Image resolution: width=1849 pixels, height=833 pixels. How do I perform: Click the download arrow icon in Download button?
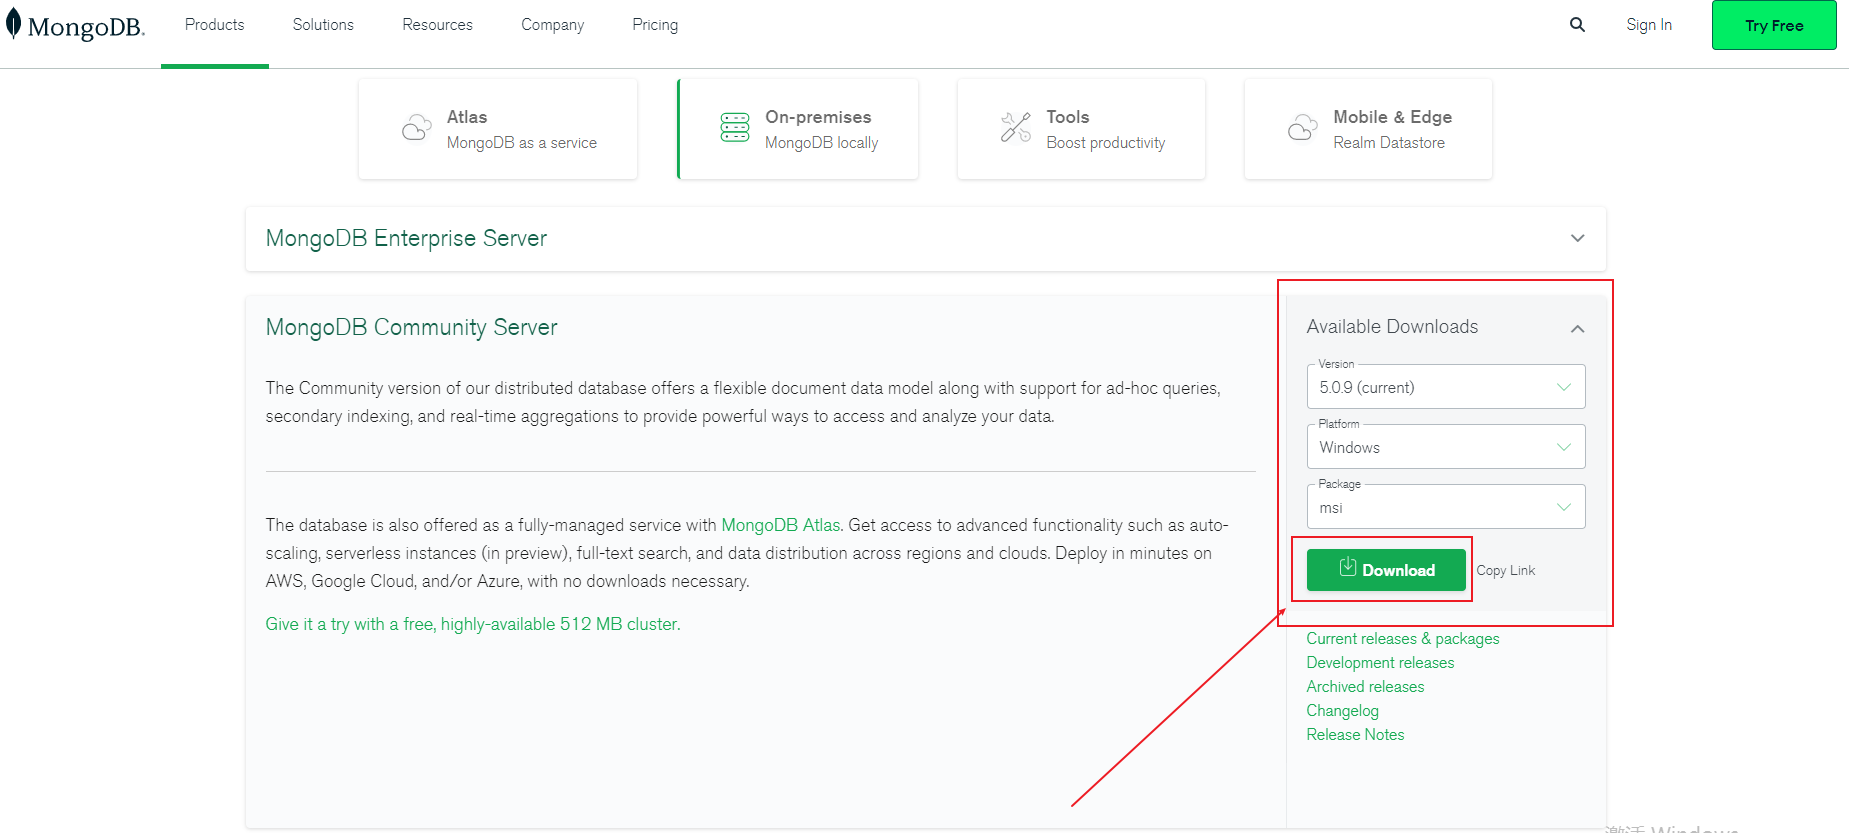pyautogui.click(x=1348, y=567)
